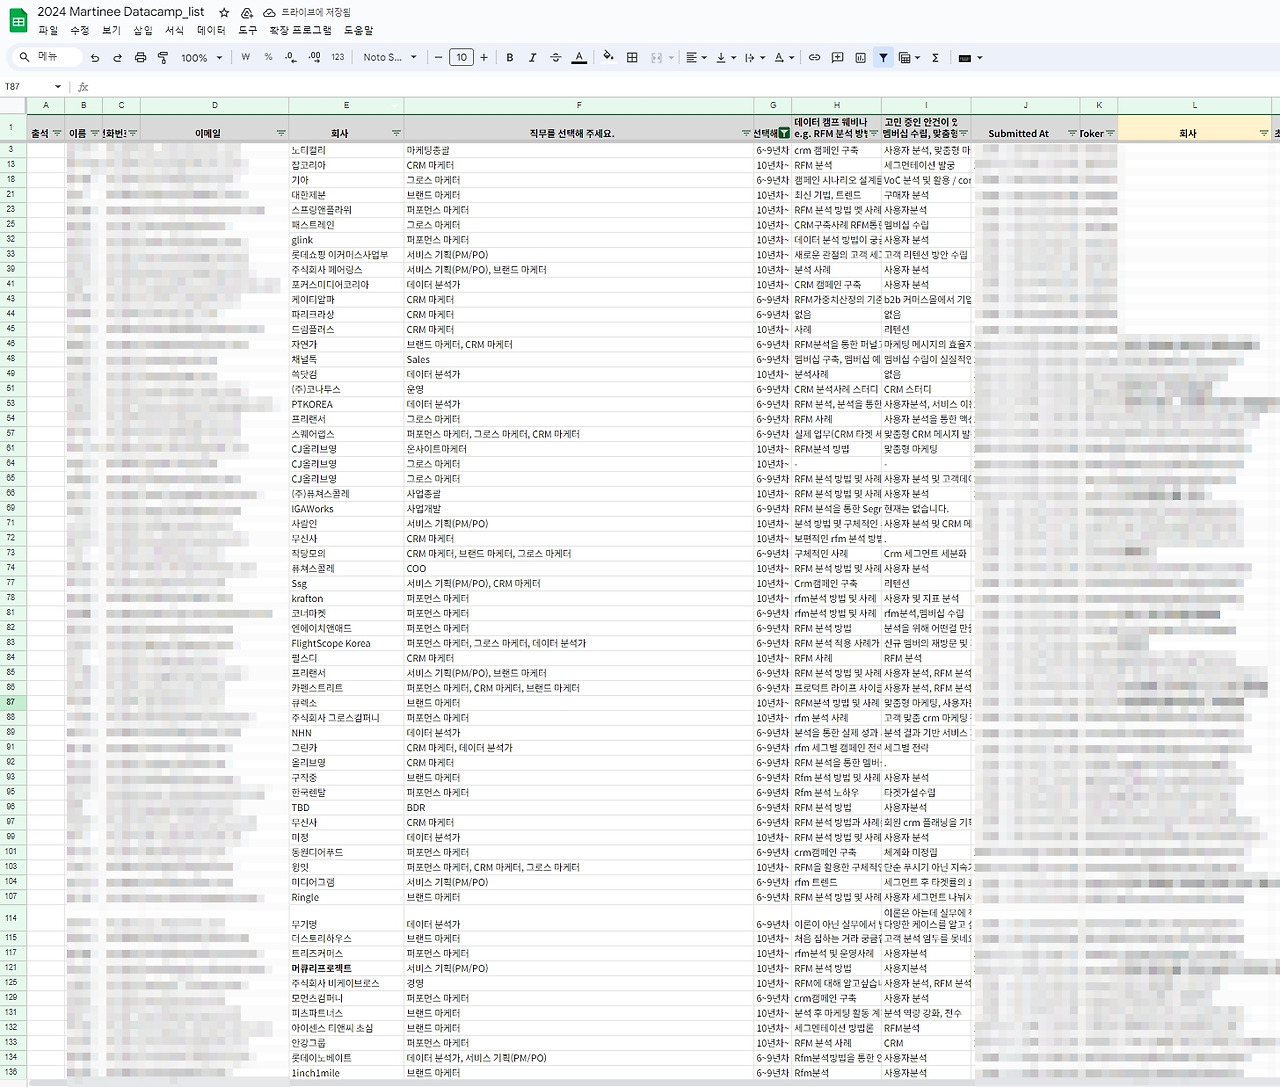Open the 서식 menu
The image size is (1280, 1087).
click(x=174, y=31)
